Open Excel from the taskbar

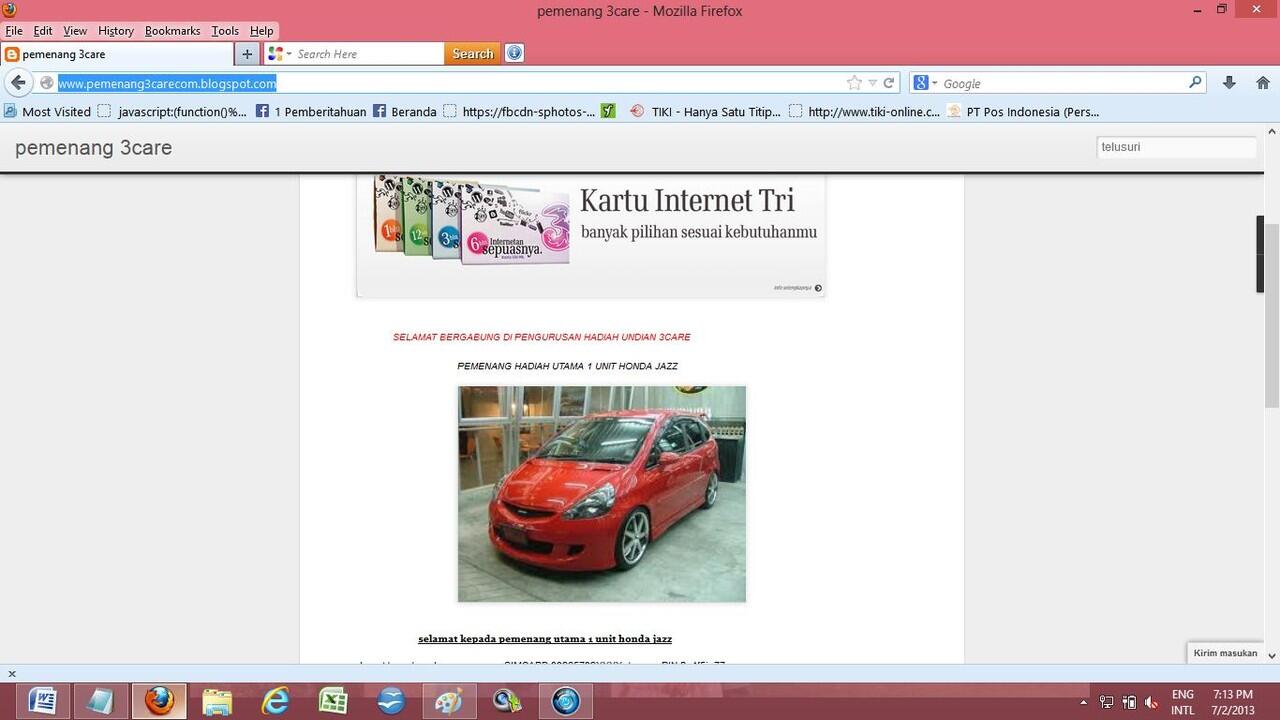(x=332, y=701)
